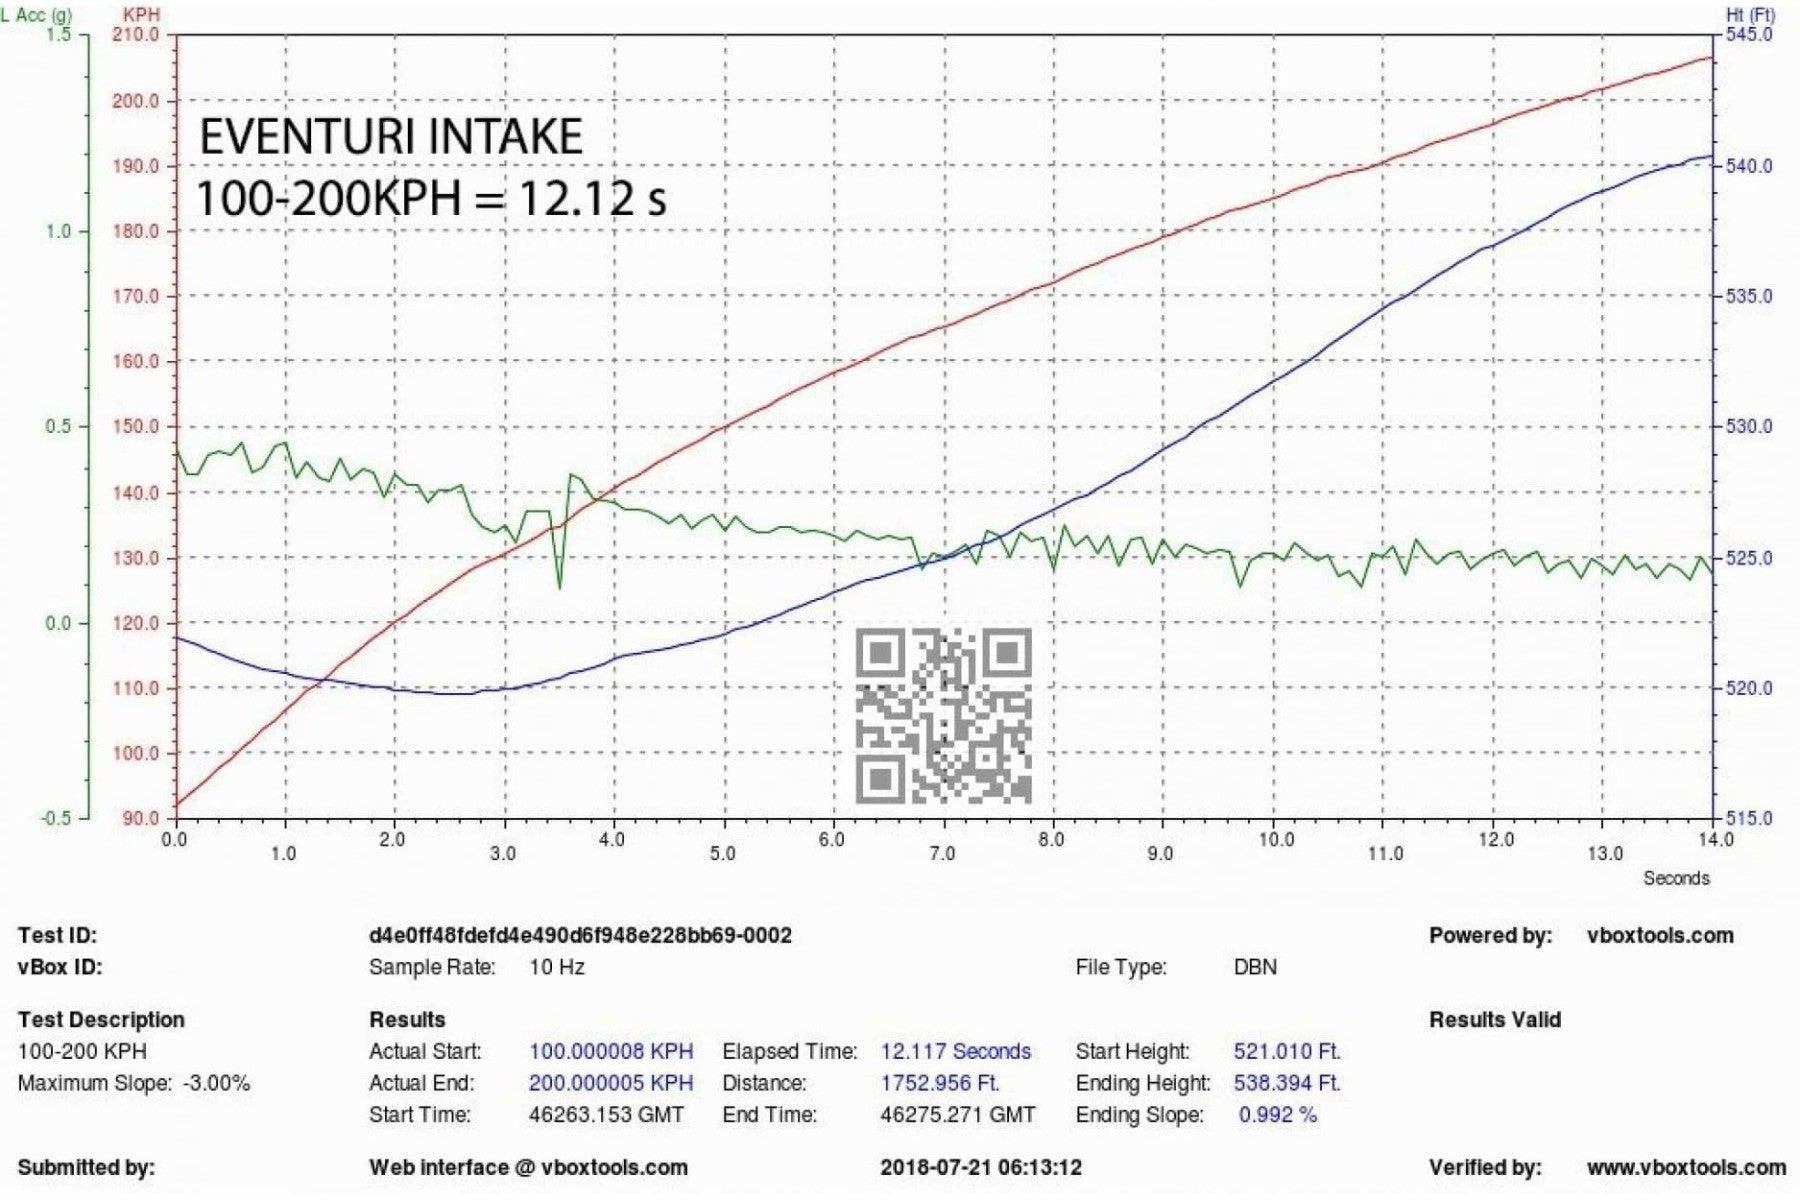Click the Actual End speed value
The height and width of the screenshot is (1200, 1800).
click(x=610, y=1083)
